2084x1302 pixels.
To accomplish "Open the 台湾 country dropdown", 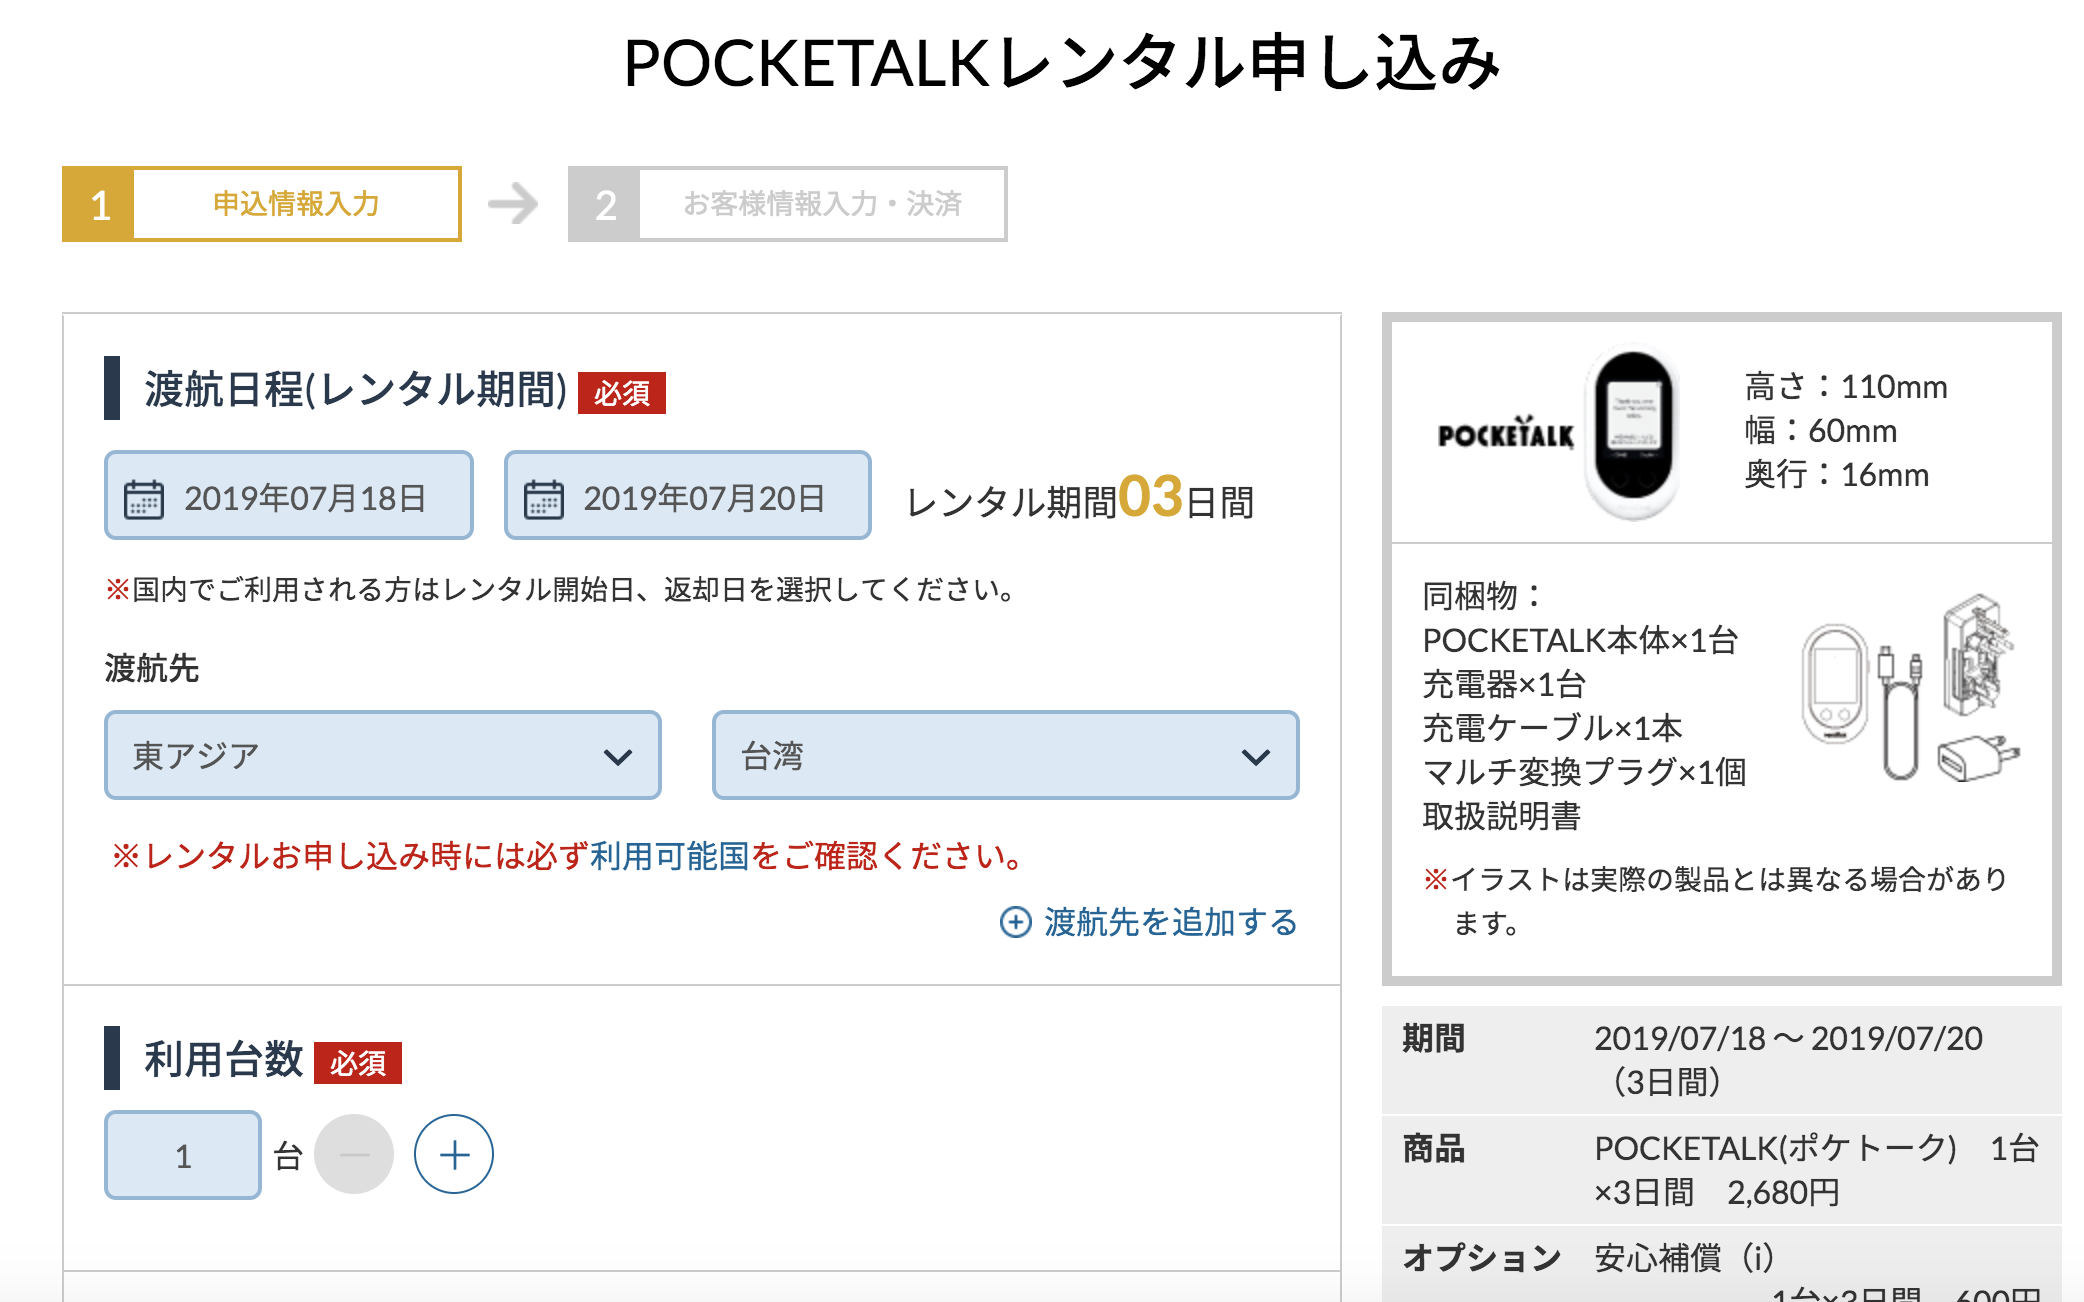I will pyautogui.click(x=1005, y=755).
